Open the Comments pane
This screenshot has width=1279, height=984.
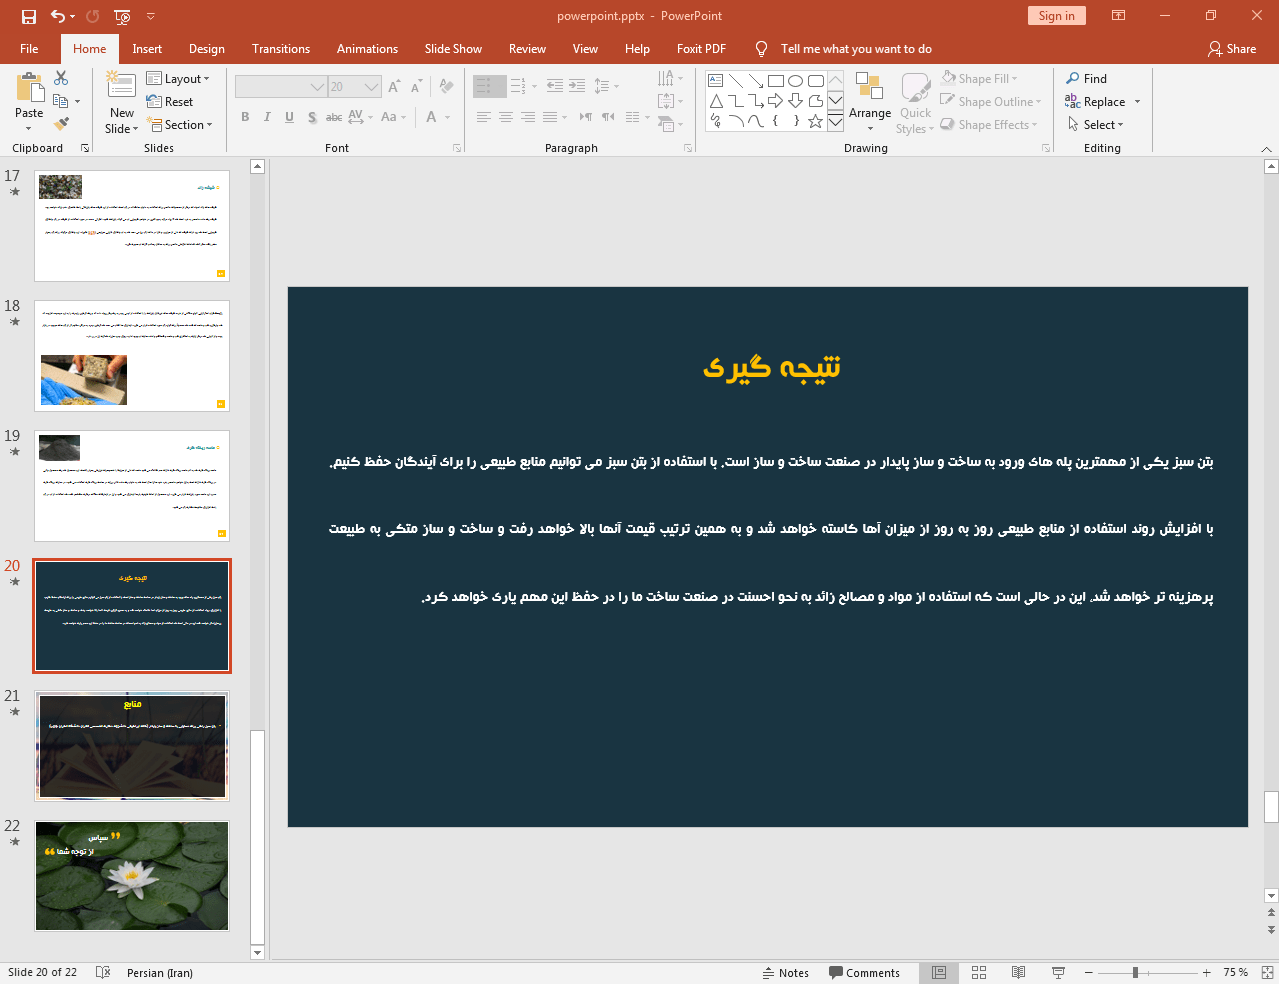tap(864, 973)
